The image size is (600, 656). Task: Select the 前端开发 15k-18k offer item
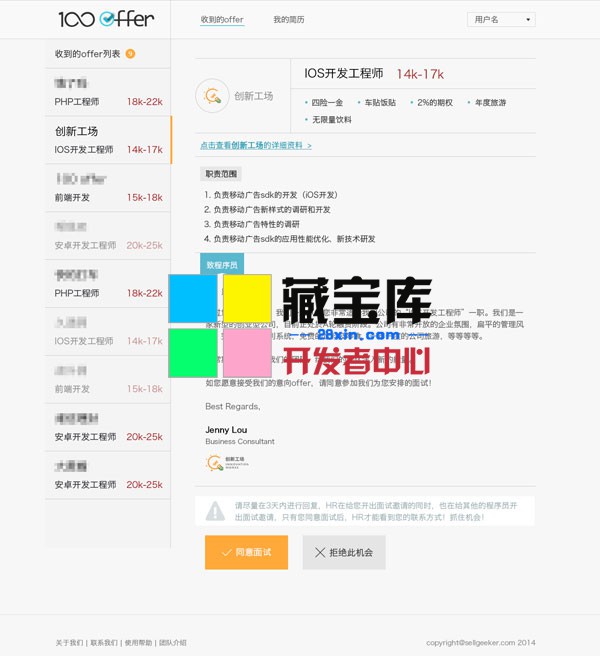coord(108,188)
